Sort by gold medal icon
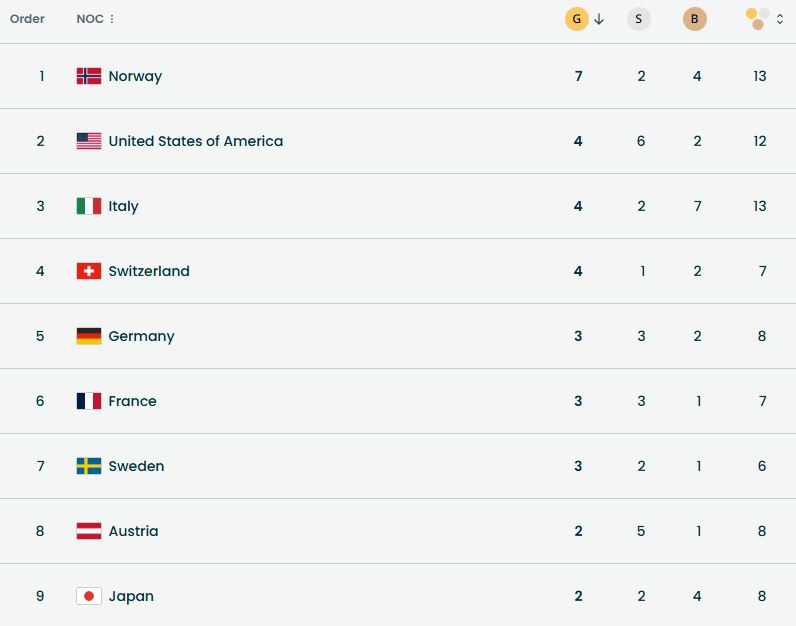The height and width of the screenshot is (626, 796). pyautogui.click(x=577, y=19)
